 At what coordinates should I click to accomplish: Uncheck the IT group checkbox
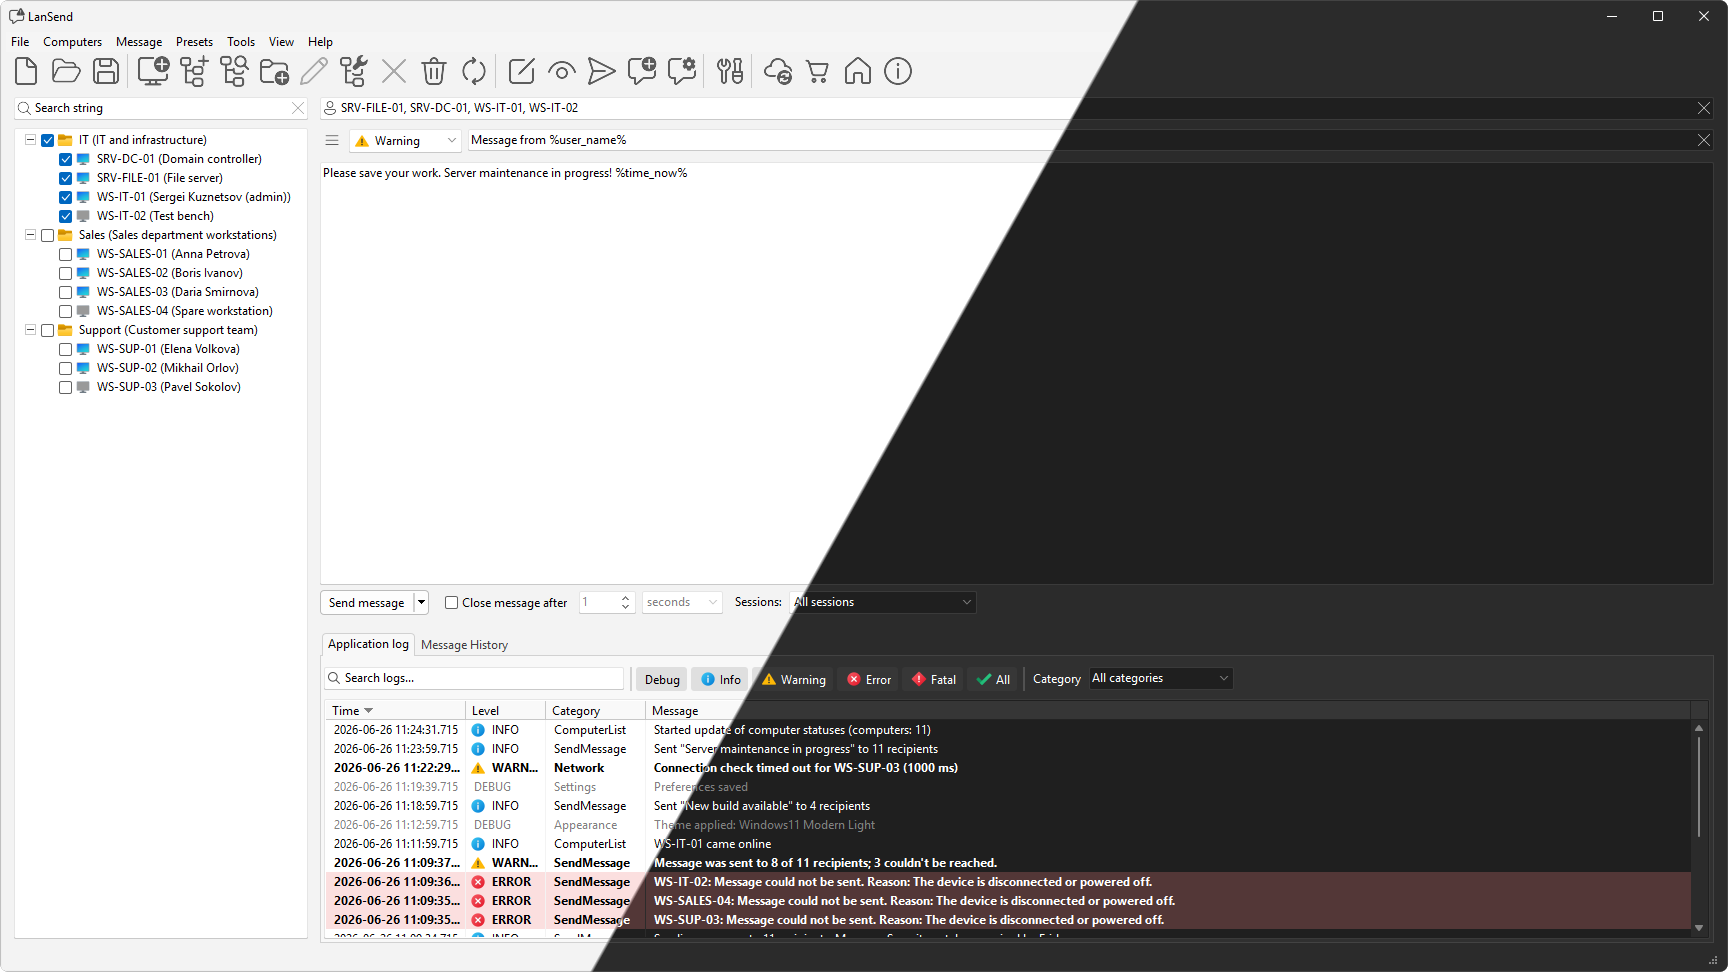(47, 140)
